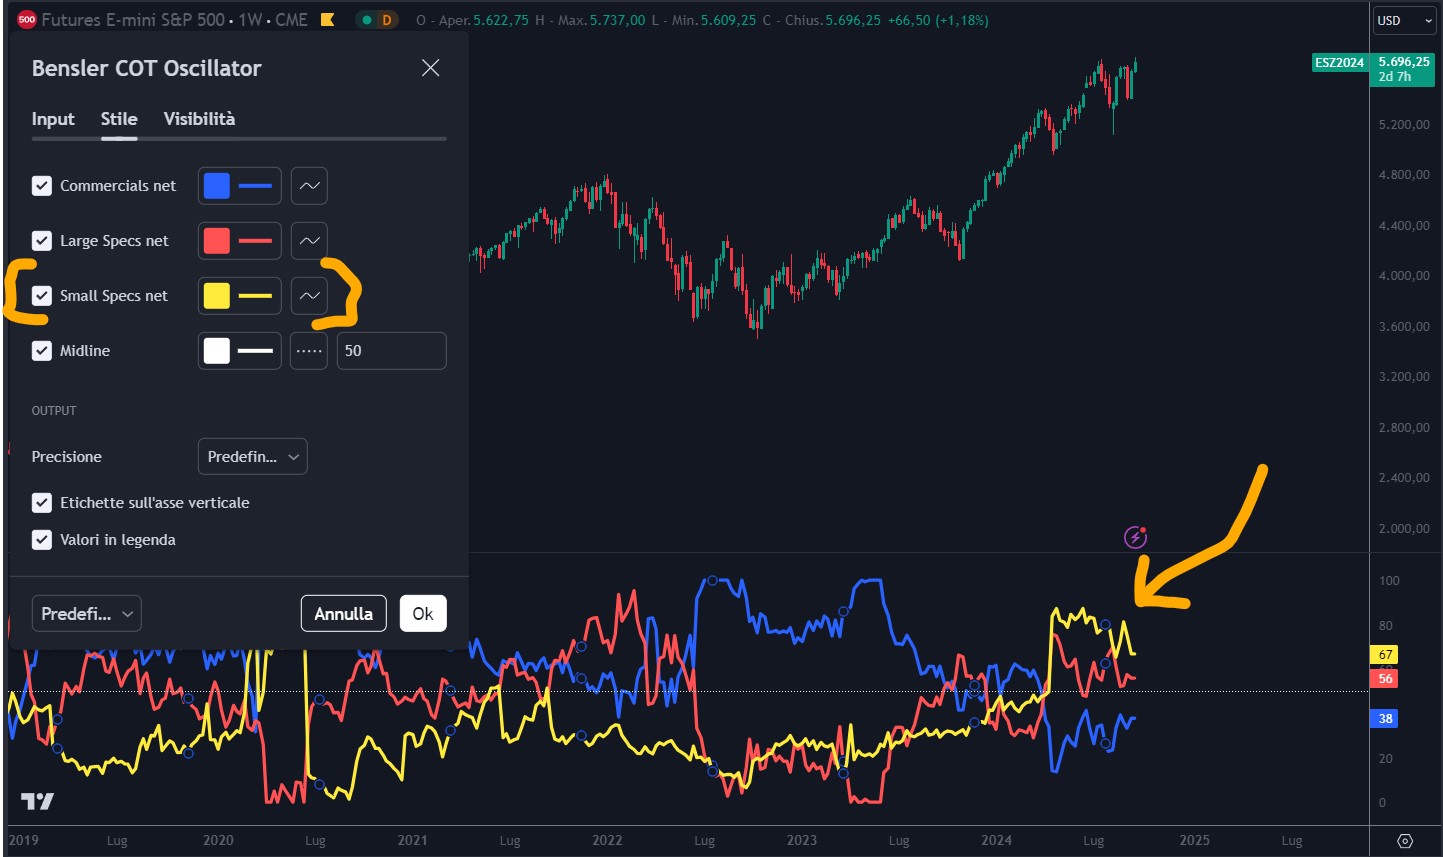Disable Valori in legenda checkbox
1443x857 pixels.
point(42,540)
